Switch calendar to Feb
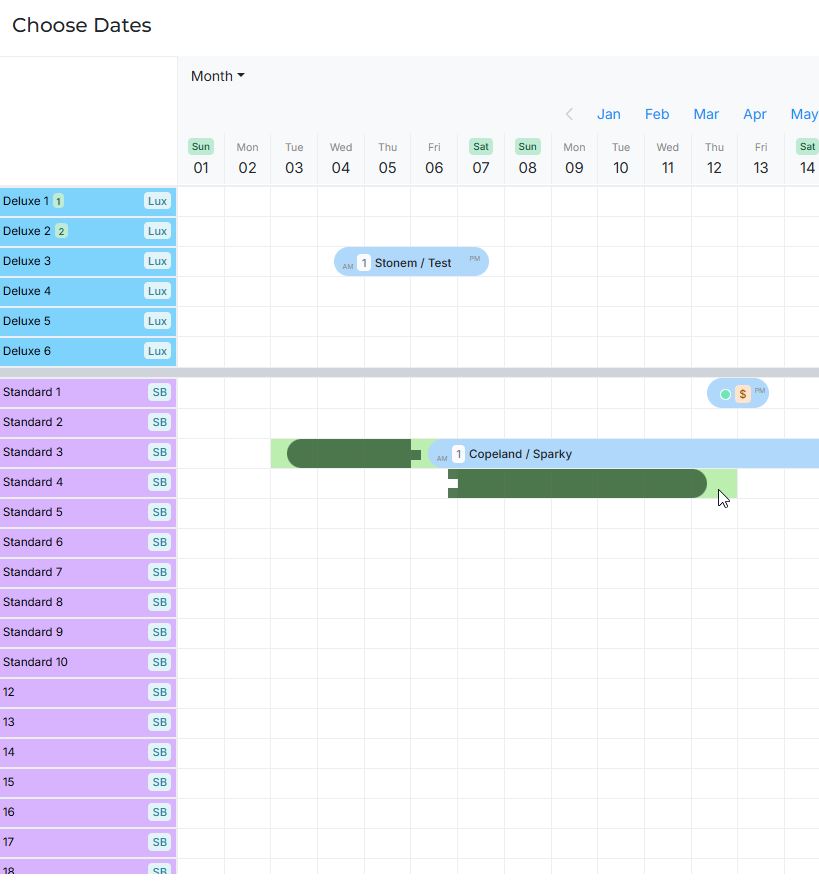 (657, 114)
